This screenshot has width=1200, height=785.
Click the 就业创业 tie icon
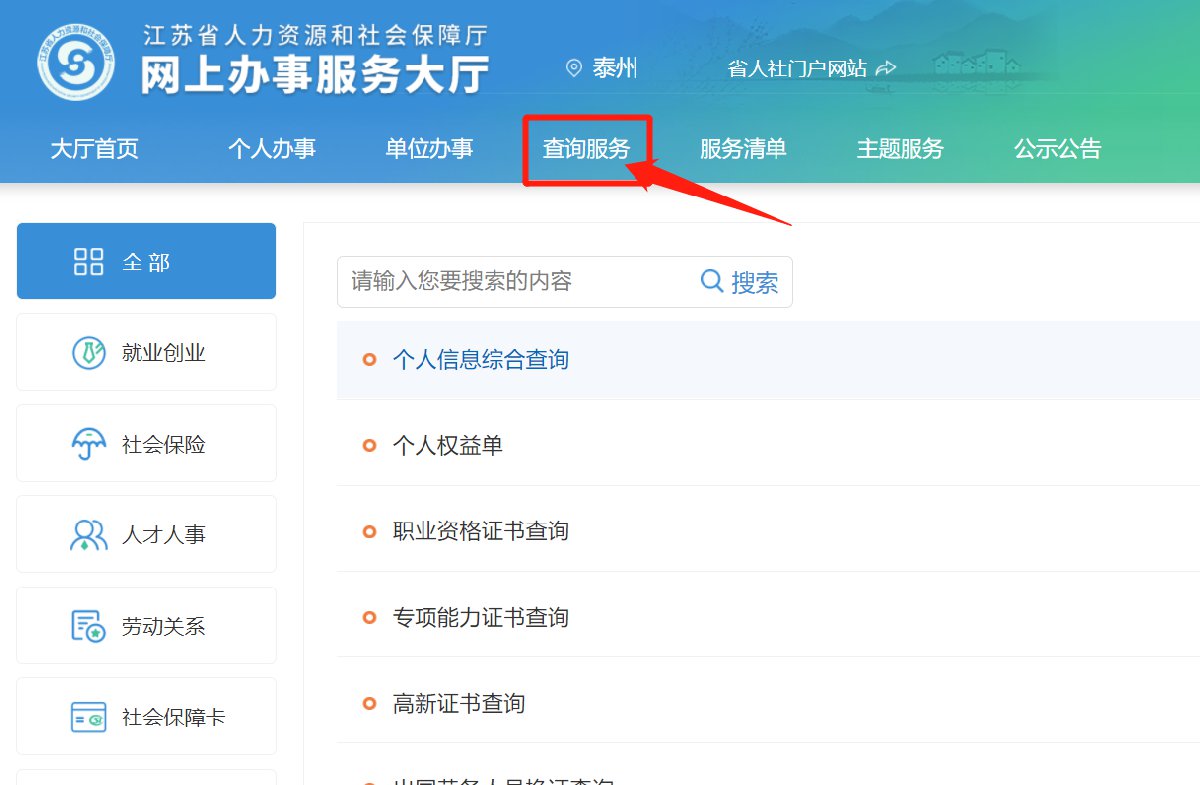click(x=89, y=352)
